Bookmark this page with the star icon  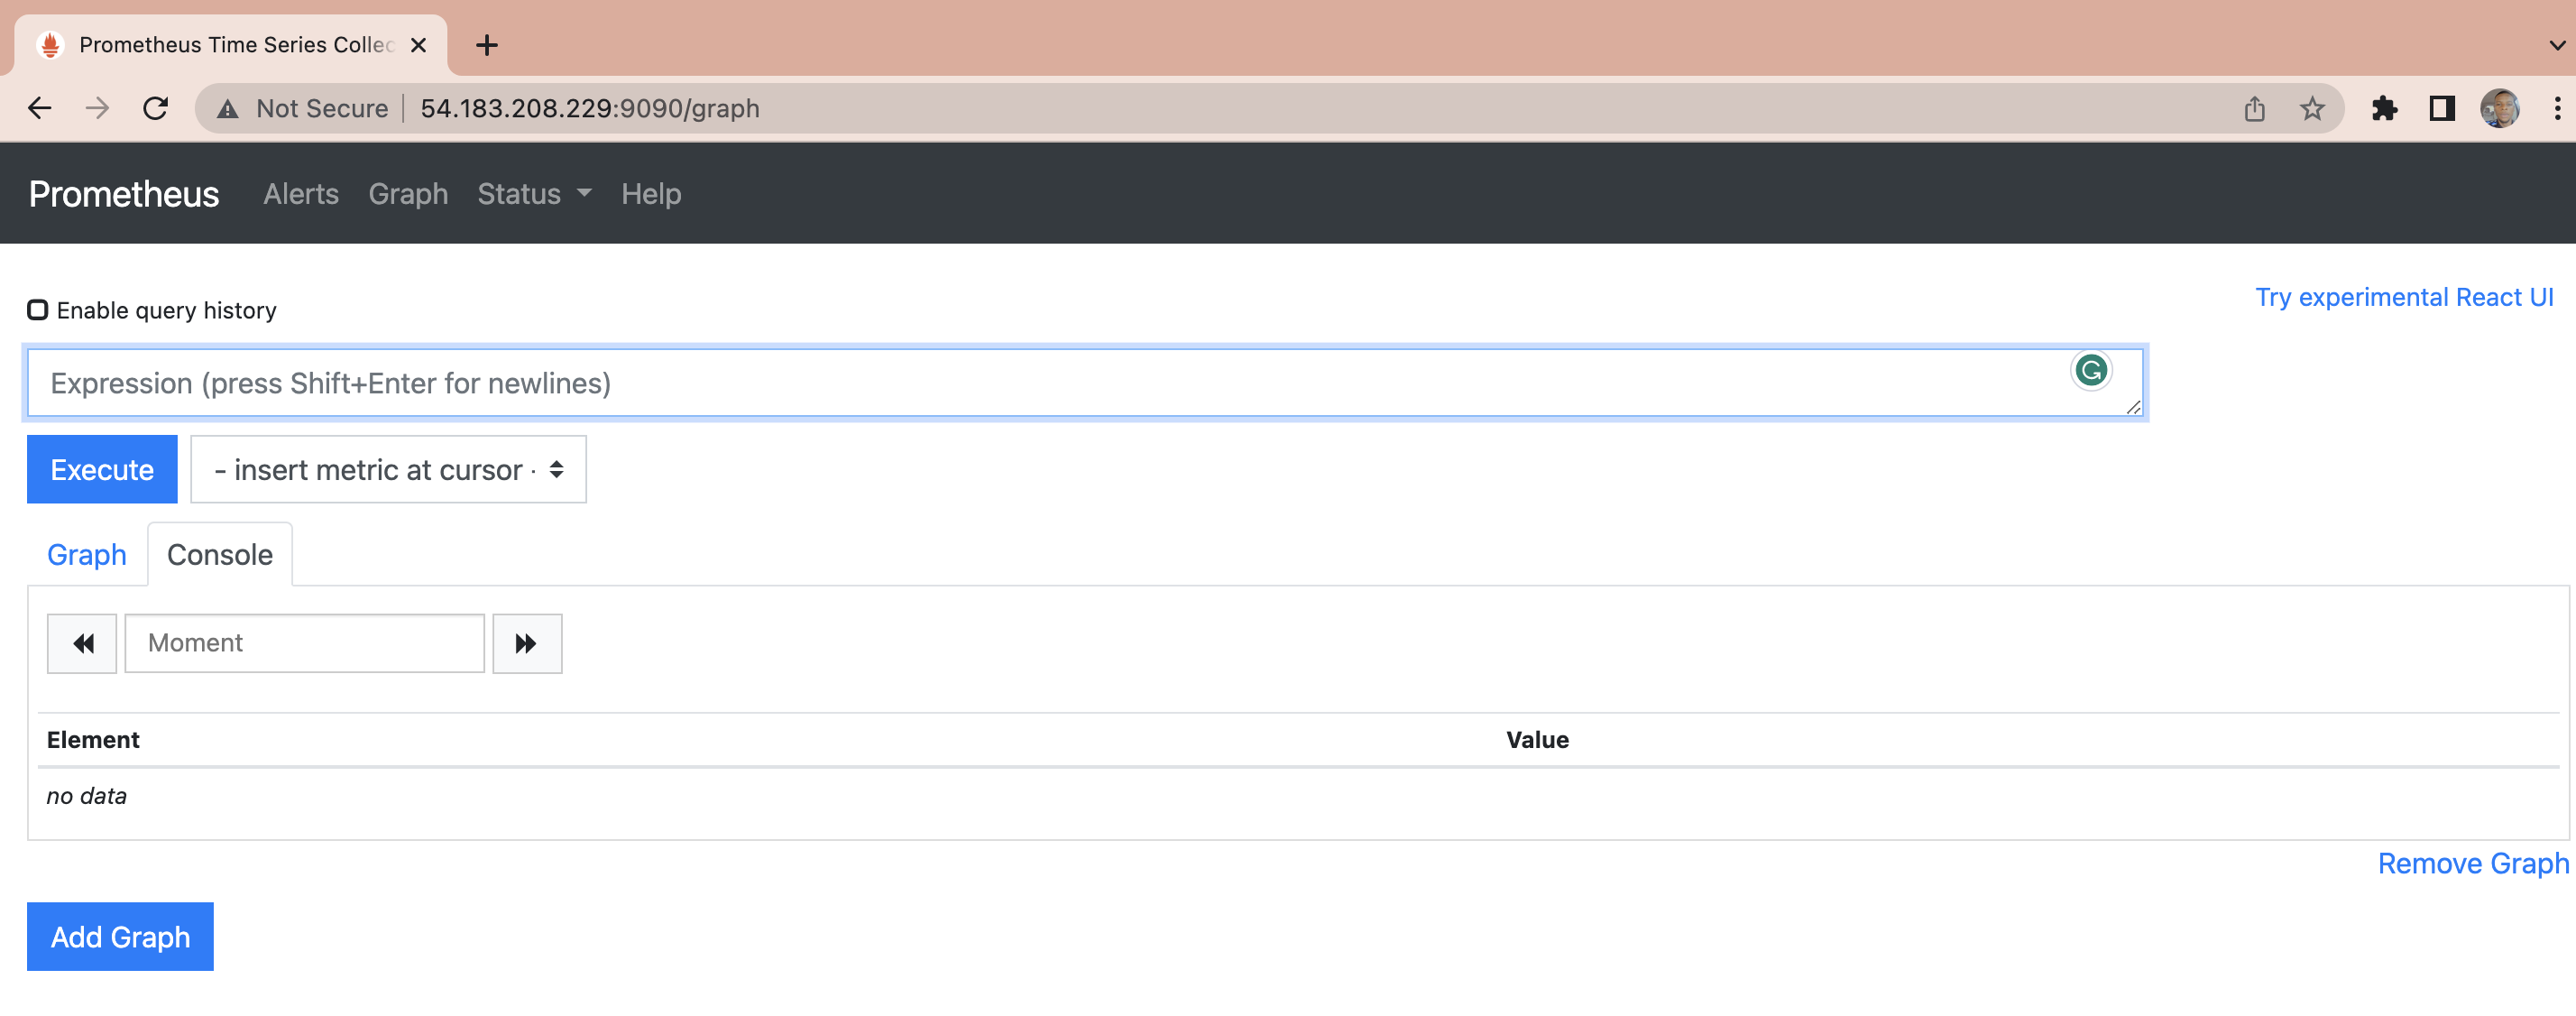point(2311,108)
